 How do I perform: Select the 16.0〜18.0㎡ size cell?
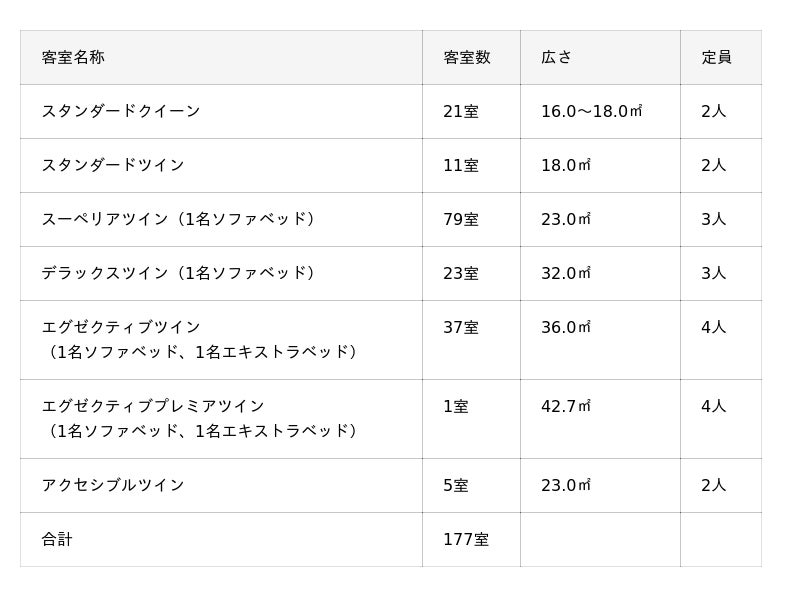pos(591,112)
